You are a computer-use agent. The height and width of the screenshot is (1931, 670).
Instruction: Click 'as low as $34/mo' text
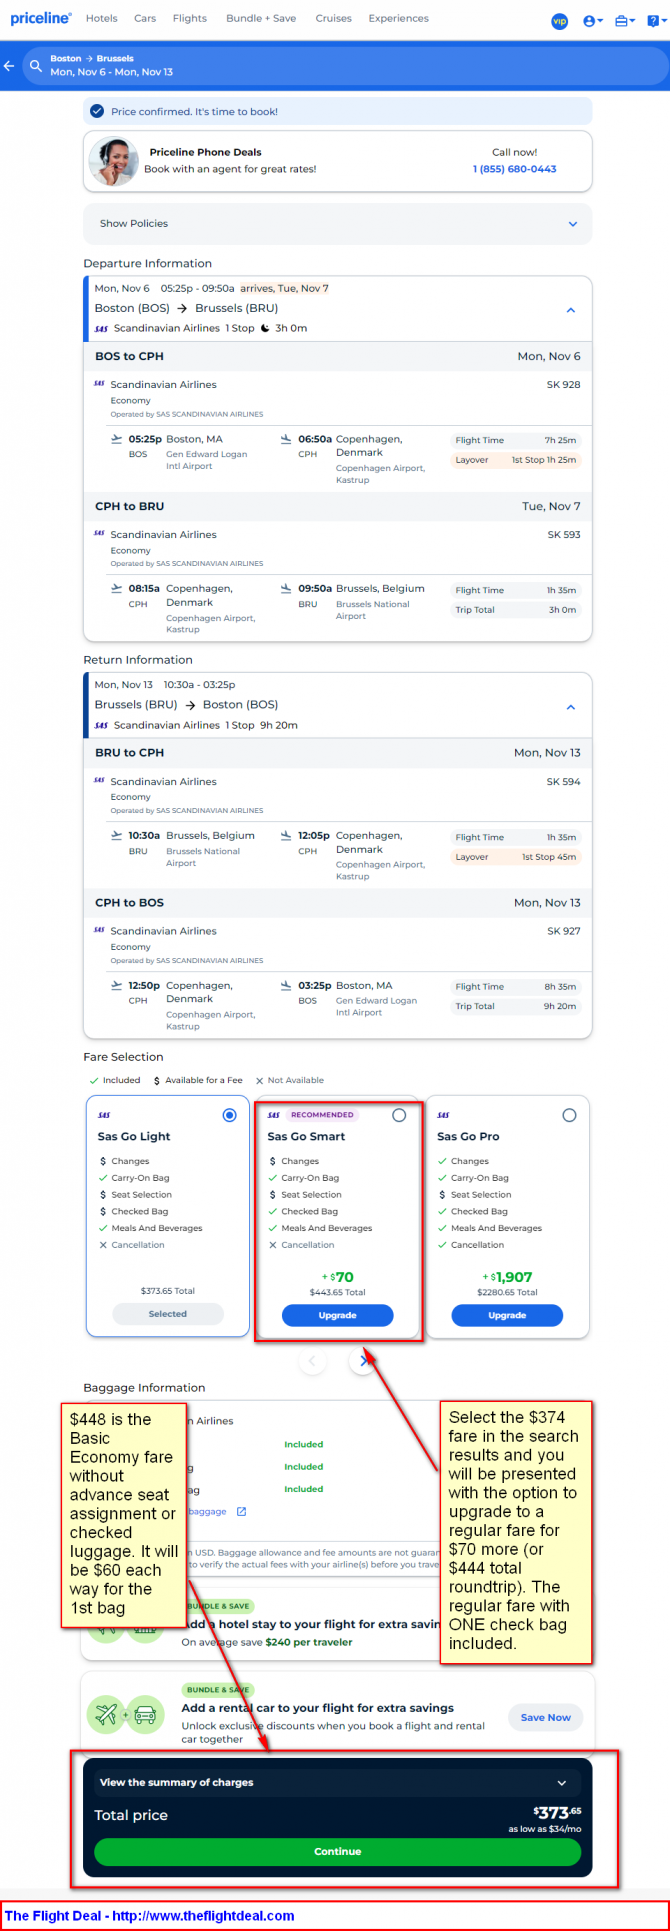tap(544, 1829)
